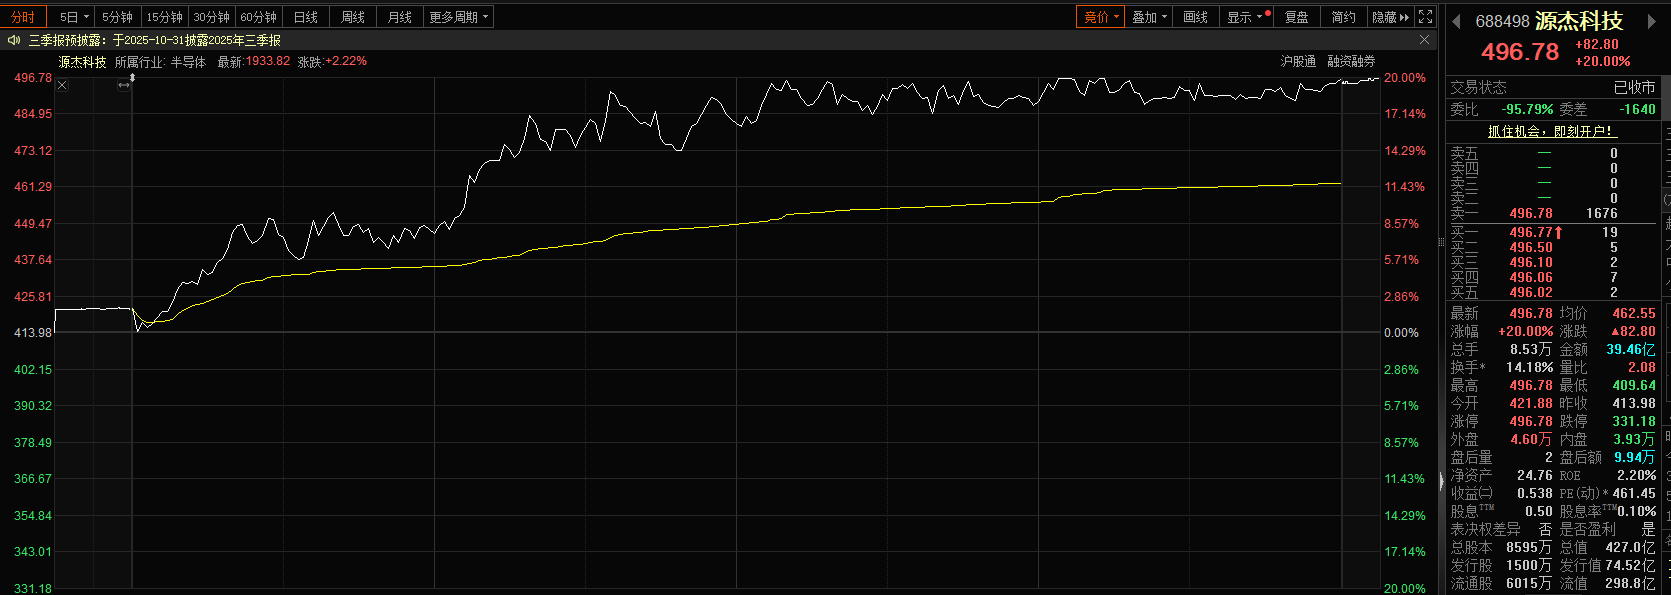Screen dimensions: 1671x595
Task: Click the speaker announcement icon
Action: [x=14, y=40]
